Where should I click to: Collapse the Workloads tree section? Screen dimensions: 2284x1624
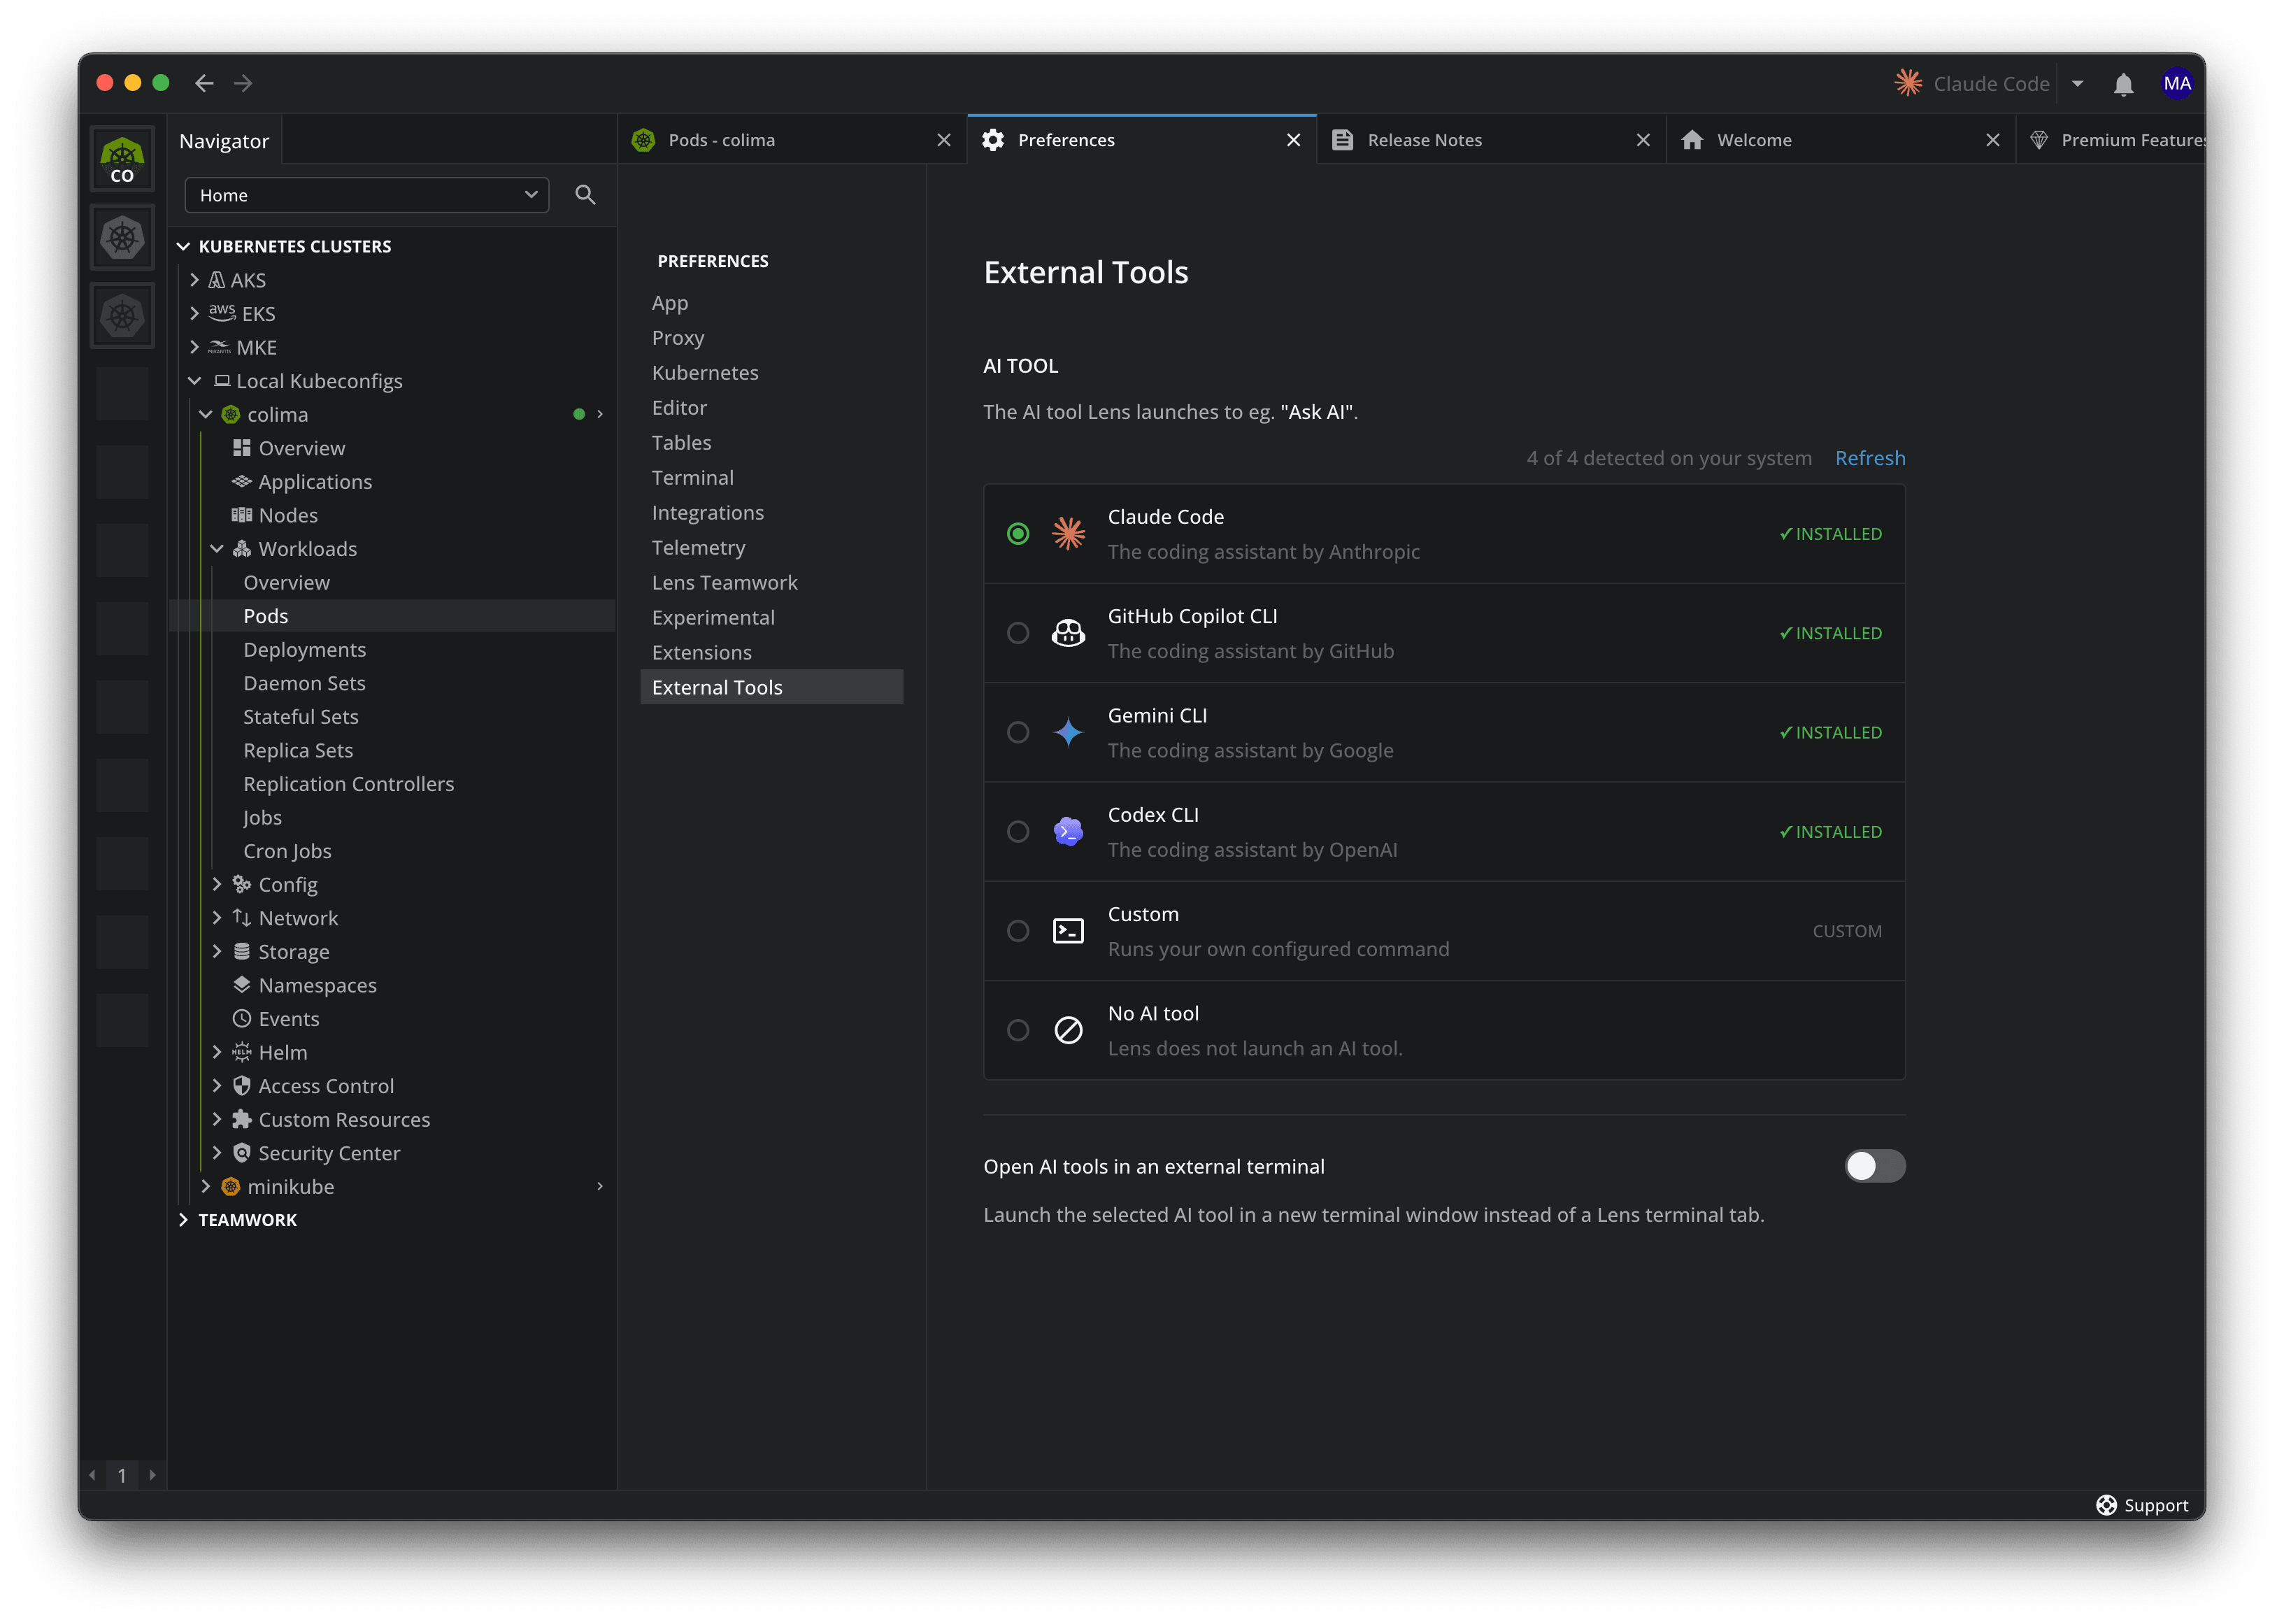pos(216,549)
